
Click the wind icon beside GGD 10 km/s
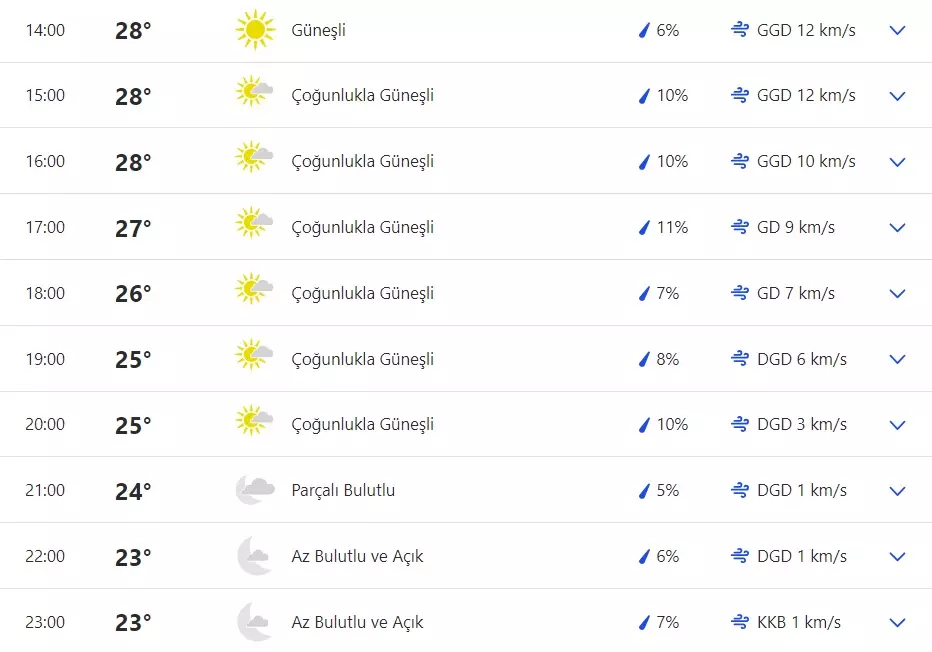point(740,161)
